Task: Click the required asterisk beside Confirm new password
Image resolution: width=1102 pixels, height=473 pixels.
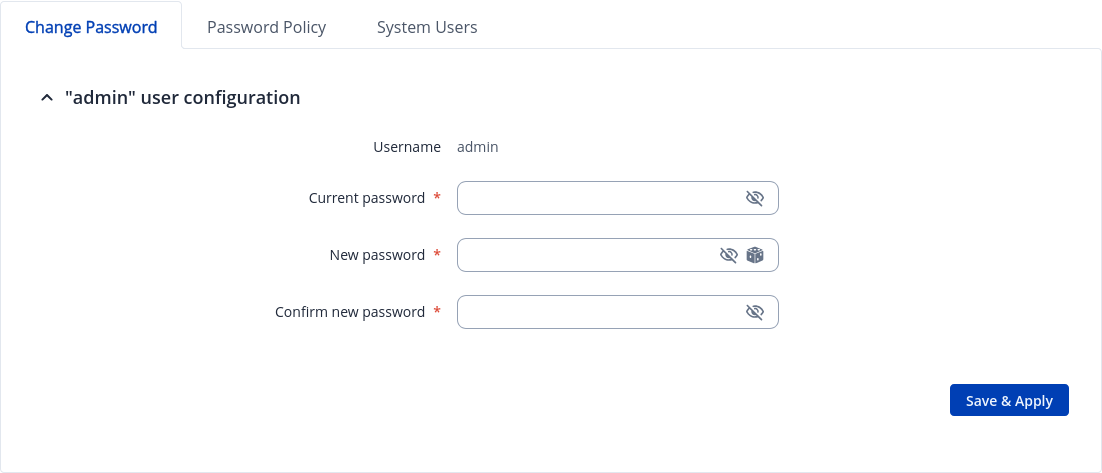Action: tap(437, 311)
